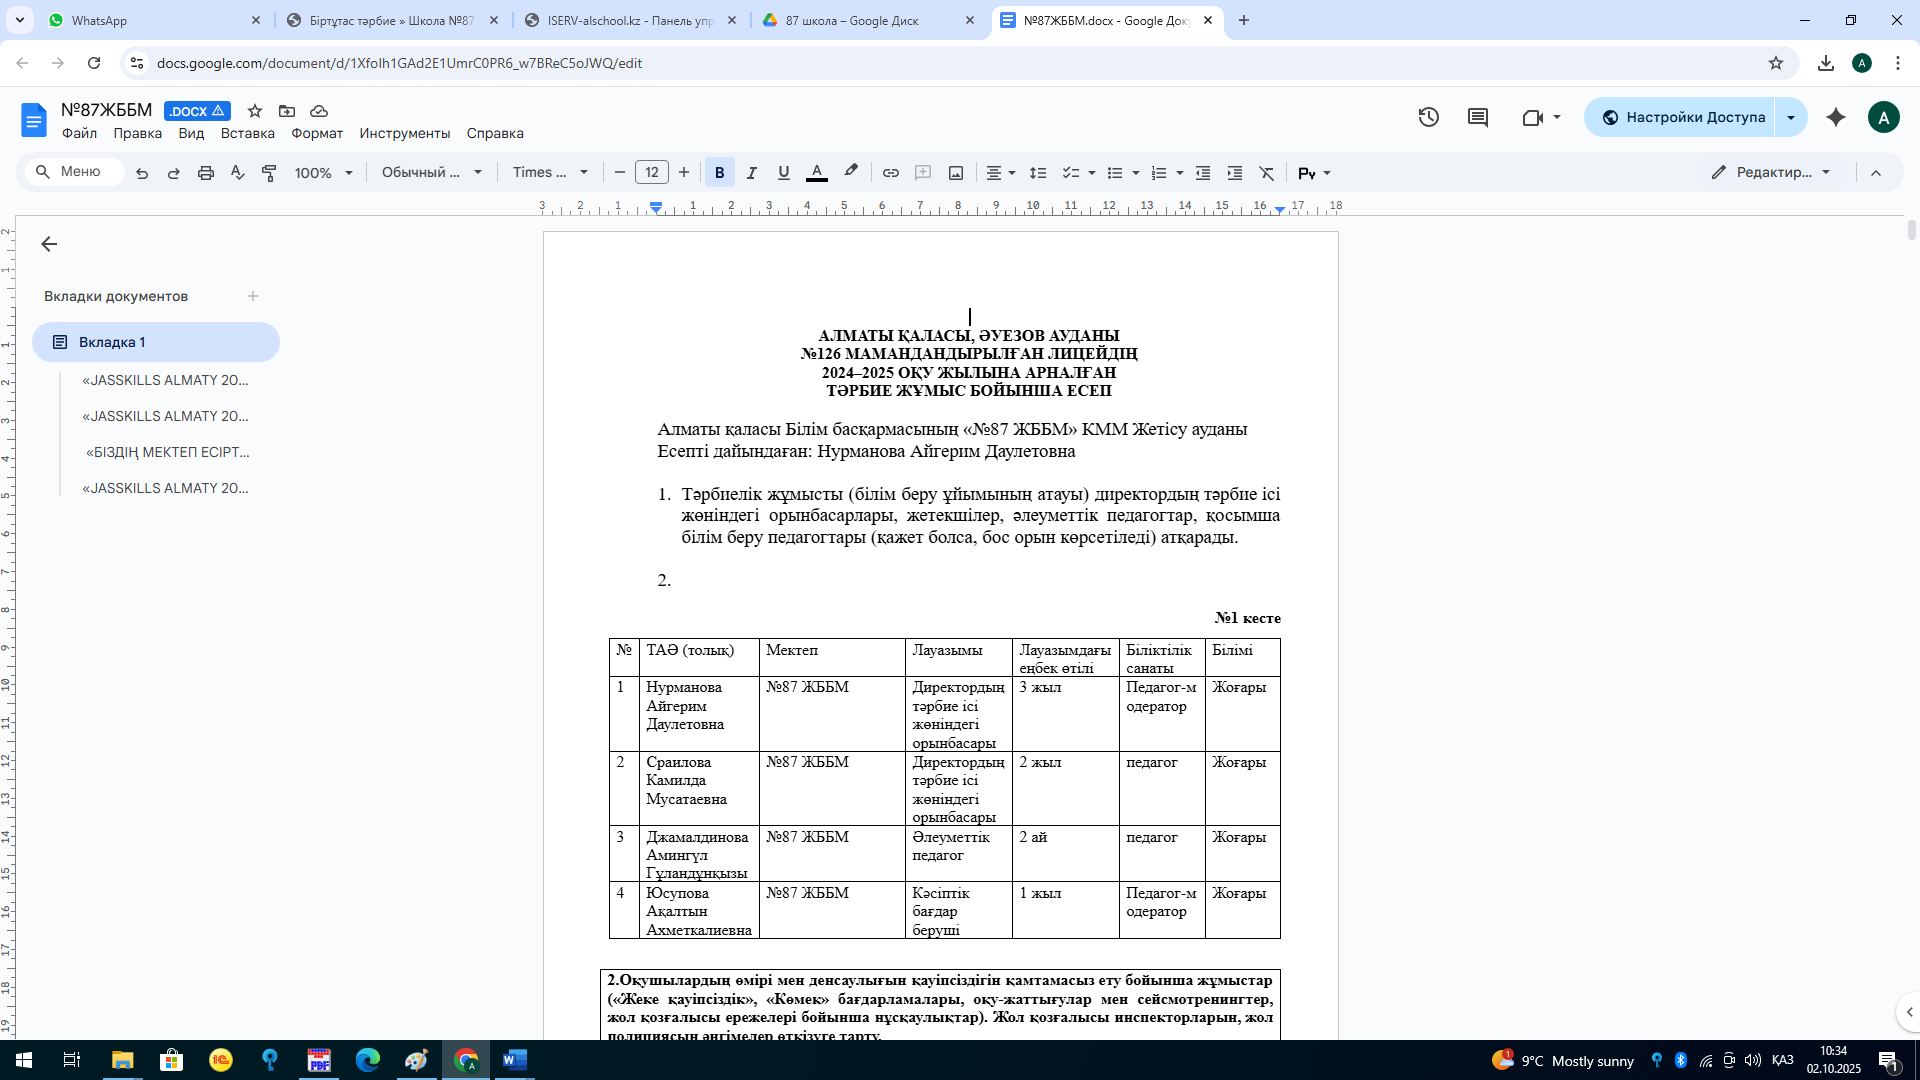Image resolution: width=1920 pixels, height=1080 pixels.
Task: Open Word from Windows taskbar
Action: pos(515,1060)
